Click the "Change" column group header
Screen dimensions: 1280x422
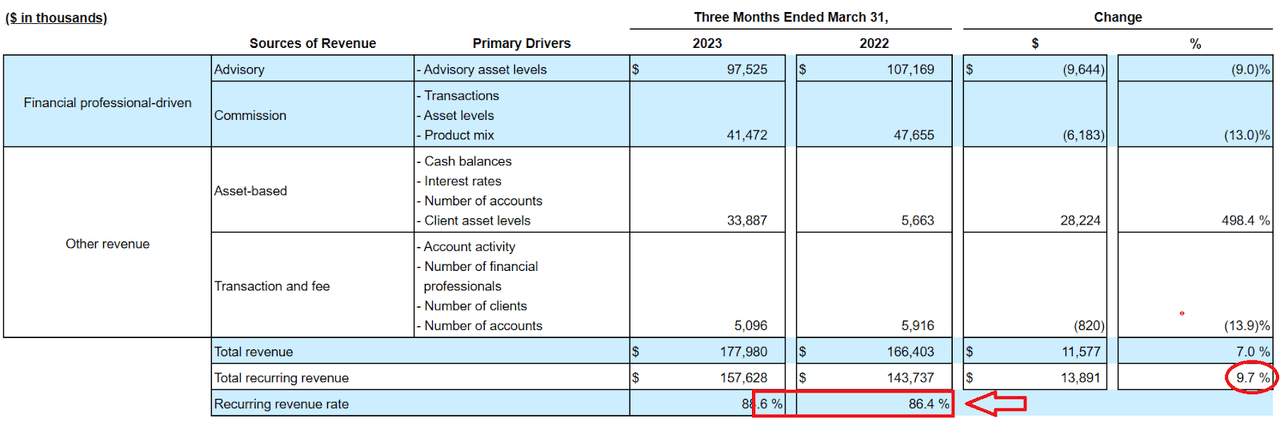coord(1118,18)
